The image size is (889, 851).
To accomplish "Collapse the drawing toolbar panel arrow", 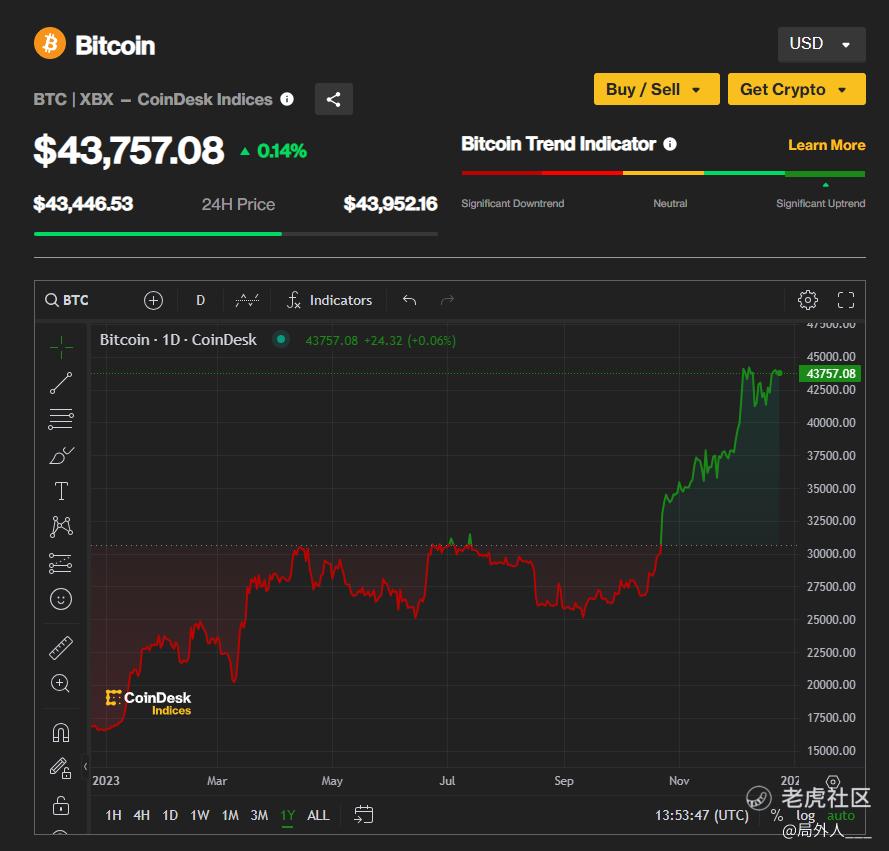I will pos(85,767).
